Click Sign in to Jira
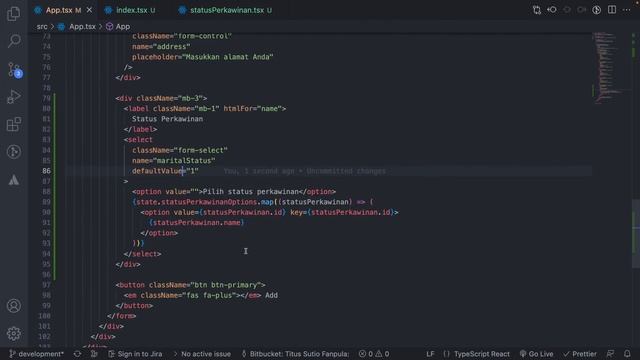The height and width of the screenshot is (360, 640). 135,354
